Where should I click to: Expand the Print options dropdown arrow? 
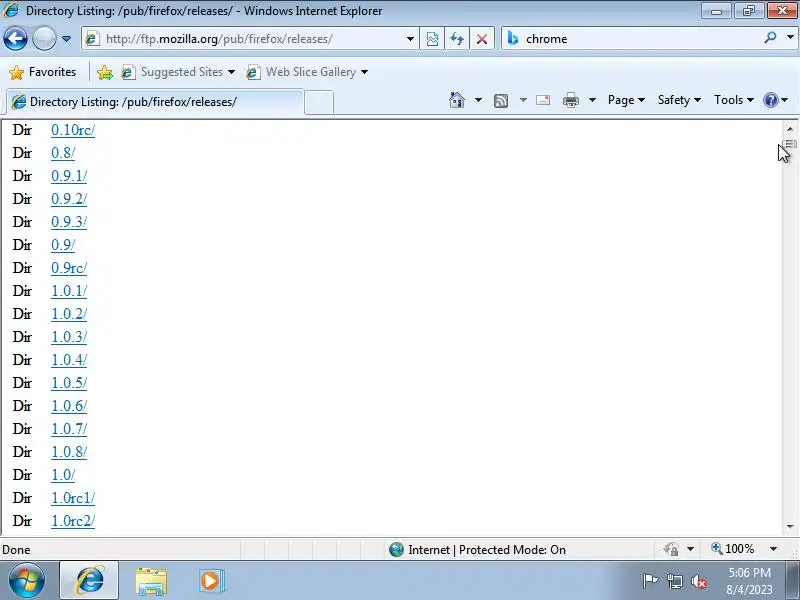(x=592, y=100)
